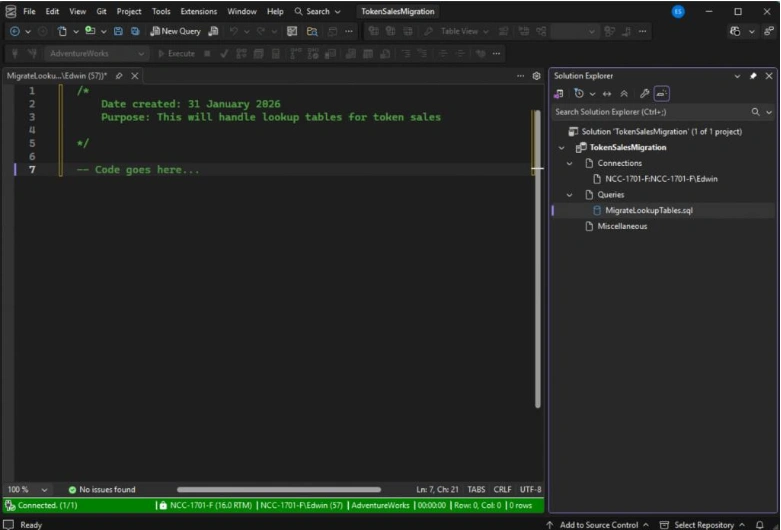Open the Project menu
The height and width of the screenshot is (530, 781).
pos(129,11)
